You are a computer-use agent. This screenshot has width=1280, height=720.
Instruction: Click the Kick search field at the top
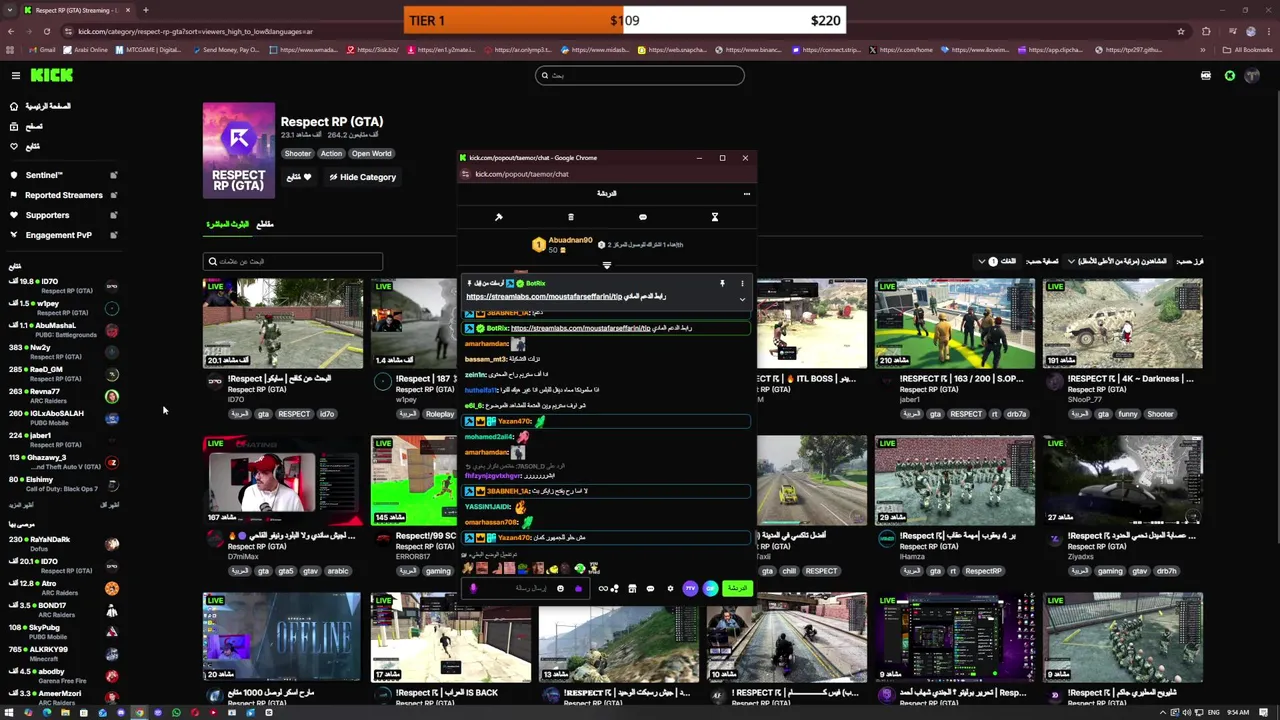click(x=640, y=75)
